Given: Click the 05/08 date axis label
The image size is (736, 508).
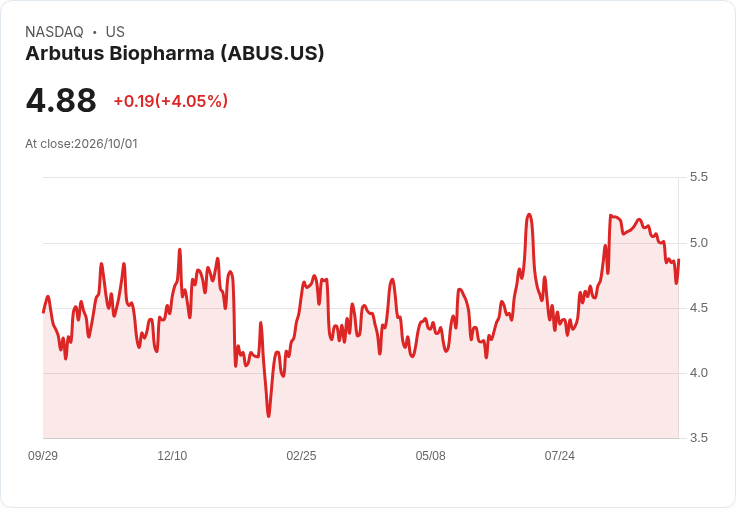Looking at the screenshot, I should pyautogui.click(x=430, y=455).
